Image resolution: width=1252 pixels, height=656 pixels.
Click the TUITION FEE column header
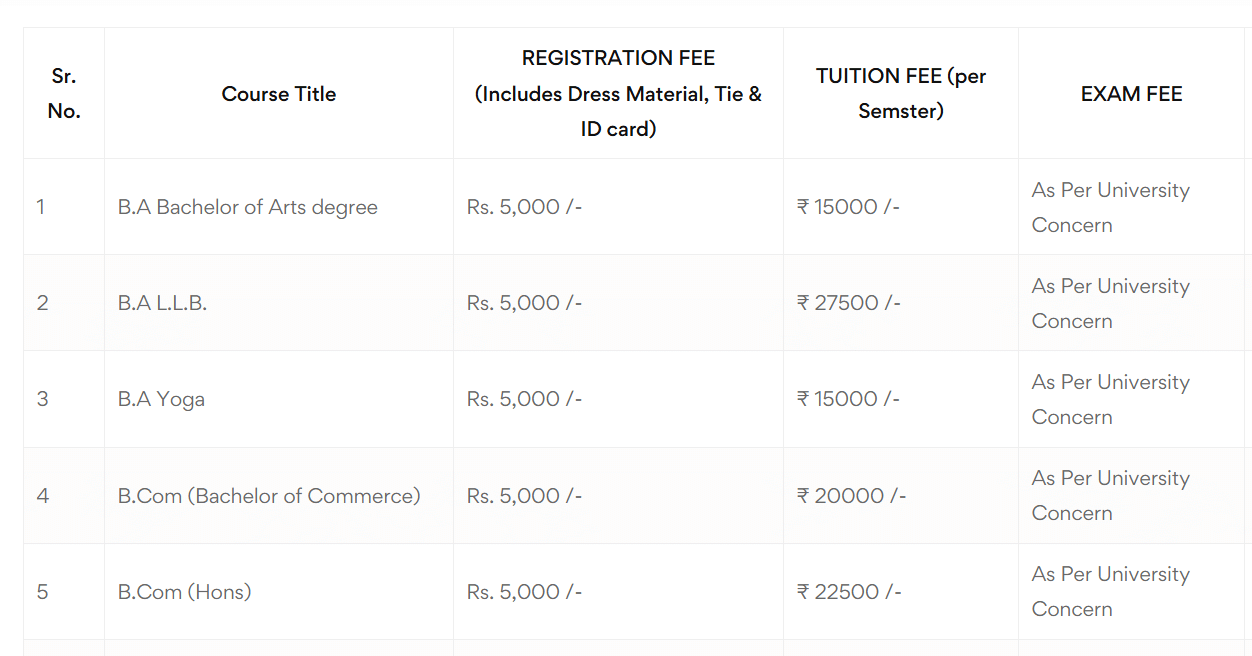(x=900, y=94)
